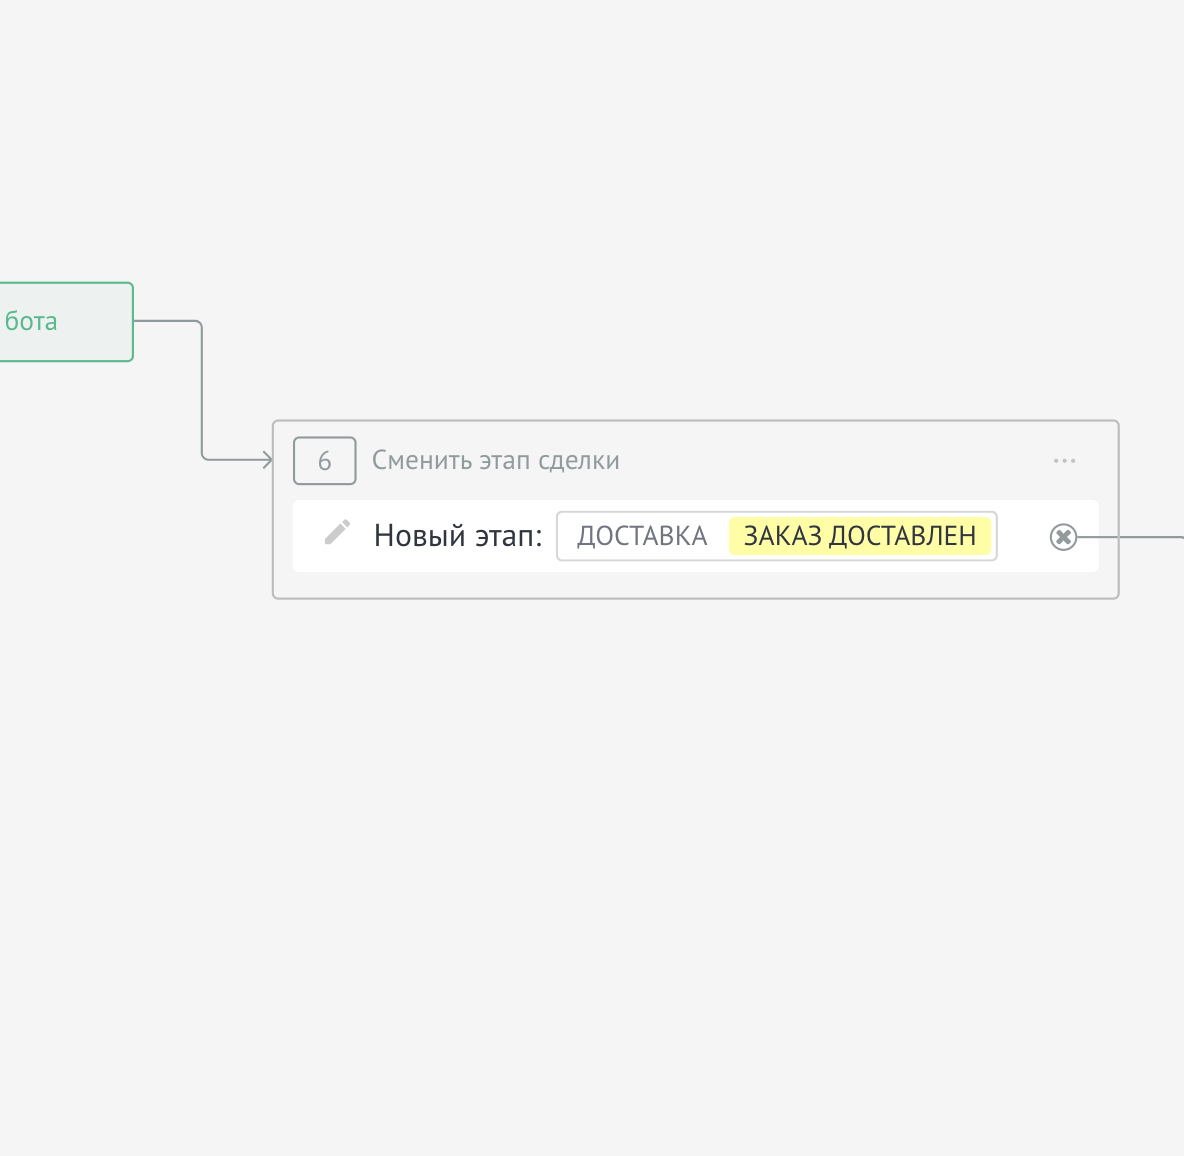Click the Сменить этап сделки title
This screenshot has height=1156, width=1184.
tap(495, 461)
